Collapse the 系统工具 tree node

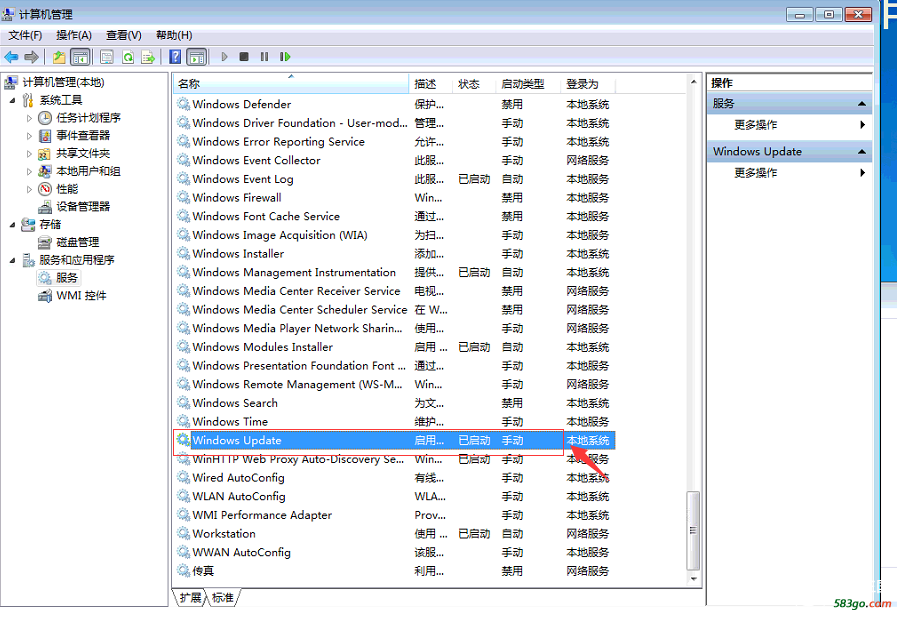tap(13, 101)
